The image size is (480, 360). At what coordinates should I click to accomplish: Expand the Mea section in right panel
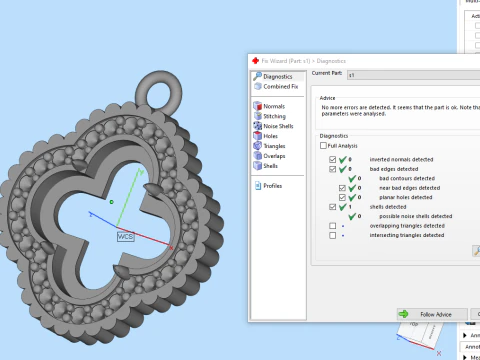[465, 358]
